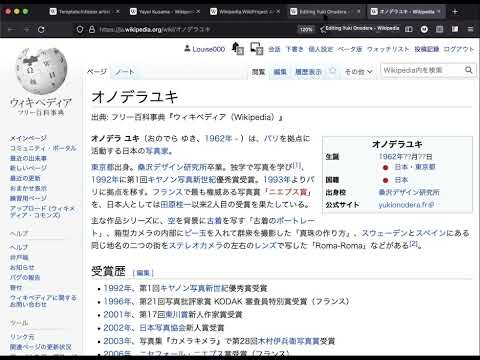Select the 編集 edit tab
The height and width of the screenshot is (360, 480).
coord(280,72)
